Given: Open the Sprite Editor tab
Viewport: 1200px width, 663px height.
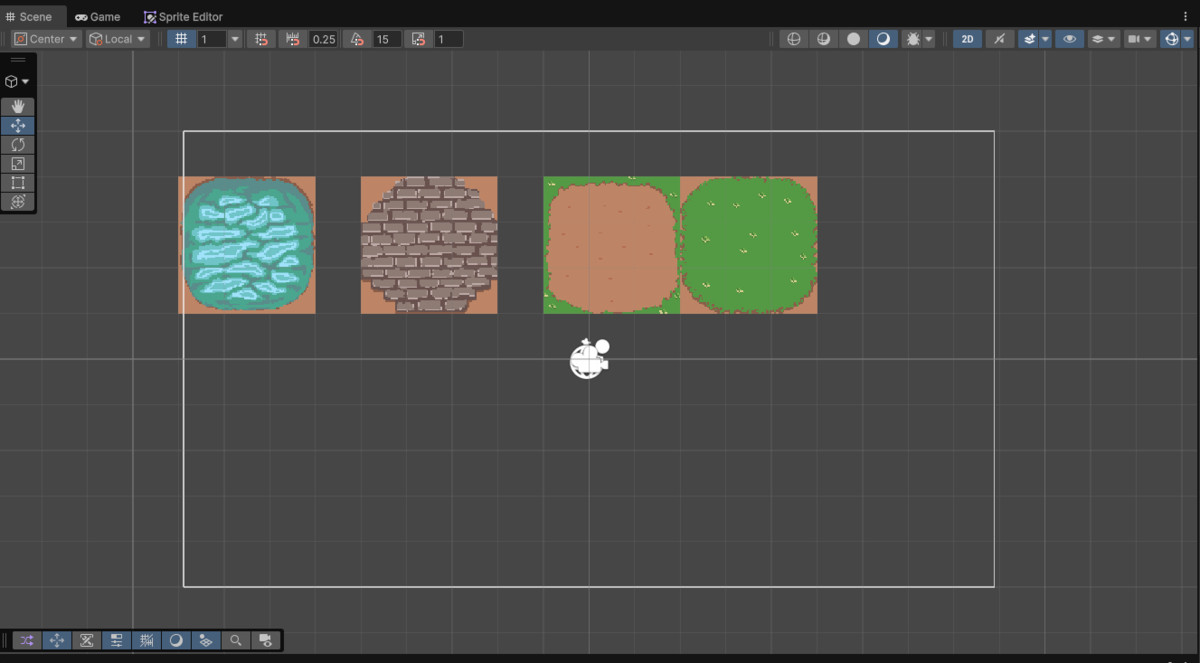Looking at the screenshot, I should coord(184,17).
